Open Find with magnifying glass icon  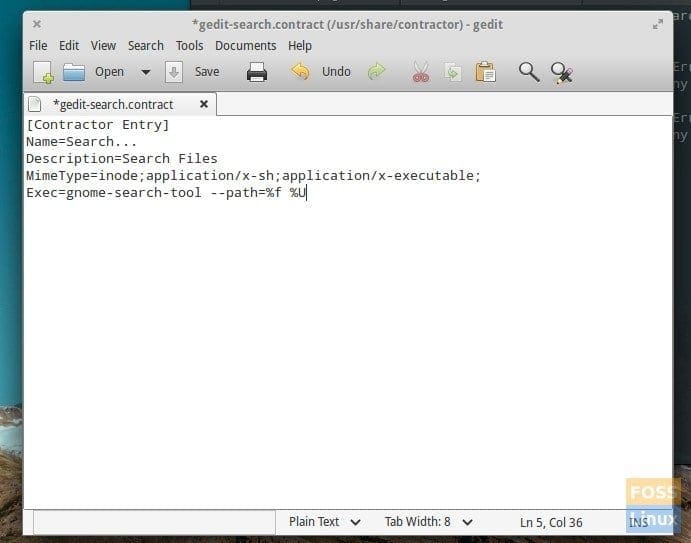point(528,72)
